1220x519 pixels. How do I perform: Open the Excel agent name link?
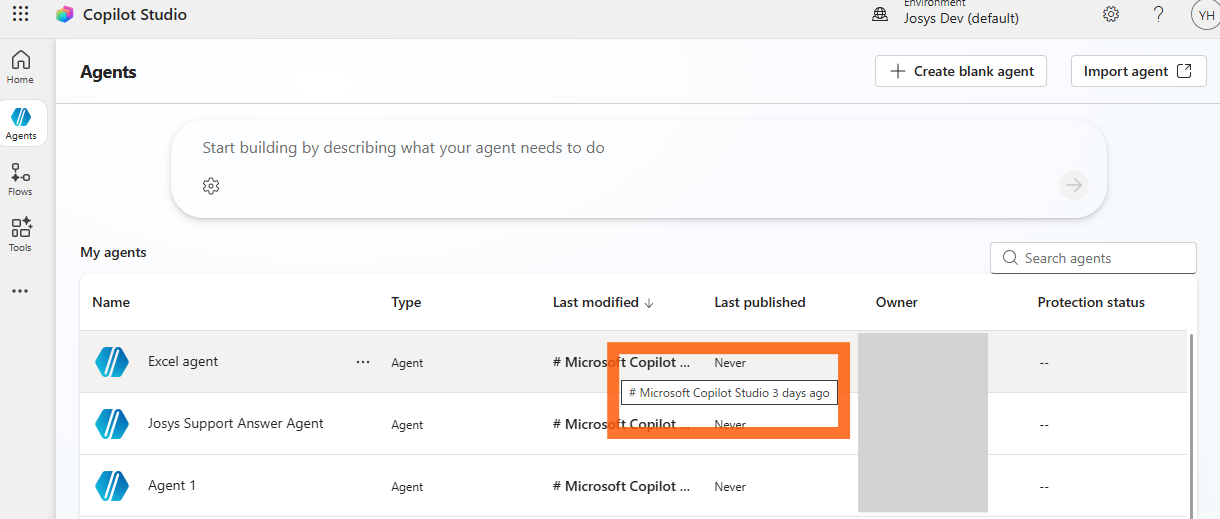point(183,361)
